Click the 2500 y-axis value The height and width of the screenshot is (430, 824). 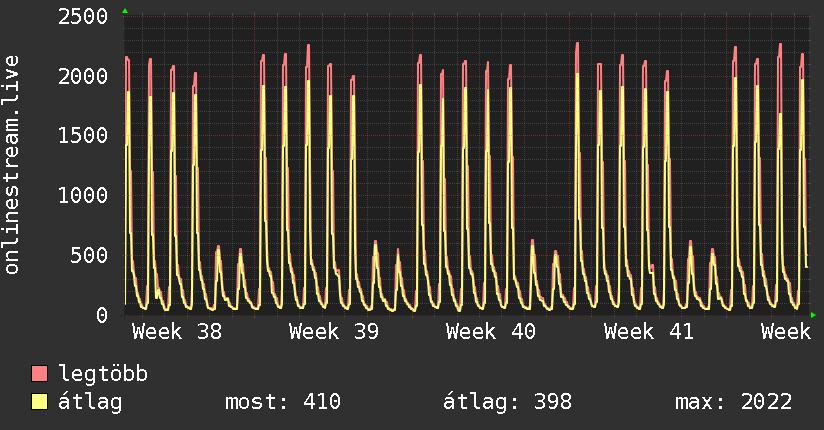tap(83, 16)
